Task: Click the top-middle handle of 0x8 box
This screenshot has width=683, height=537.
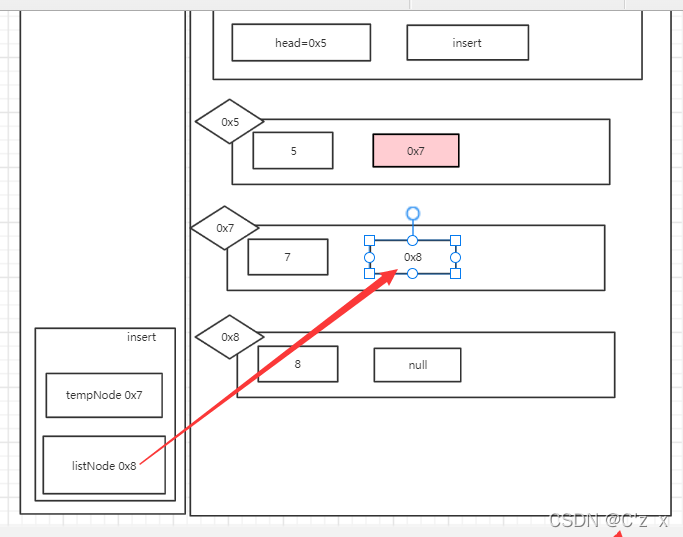Action: pos(413,240)
